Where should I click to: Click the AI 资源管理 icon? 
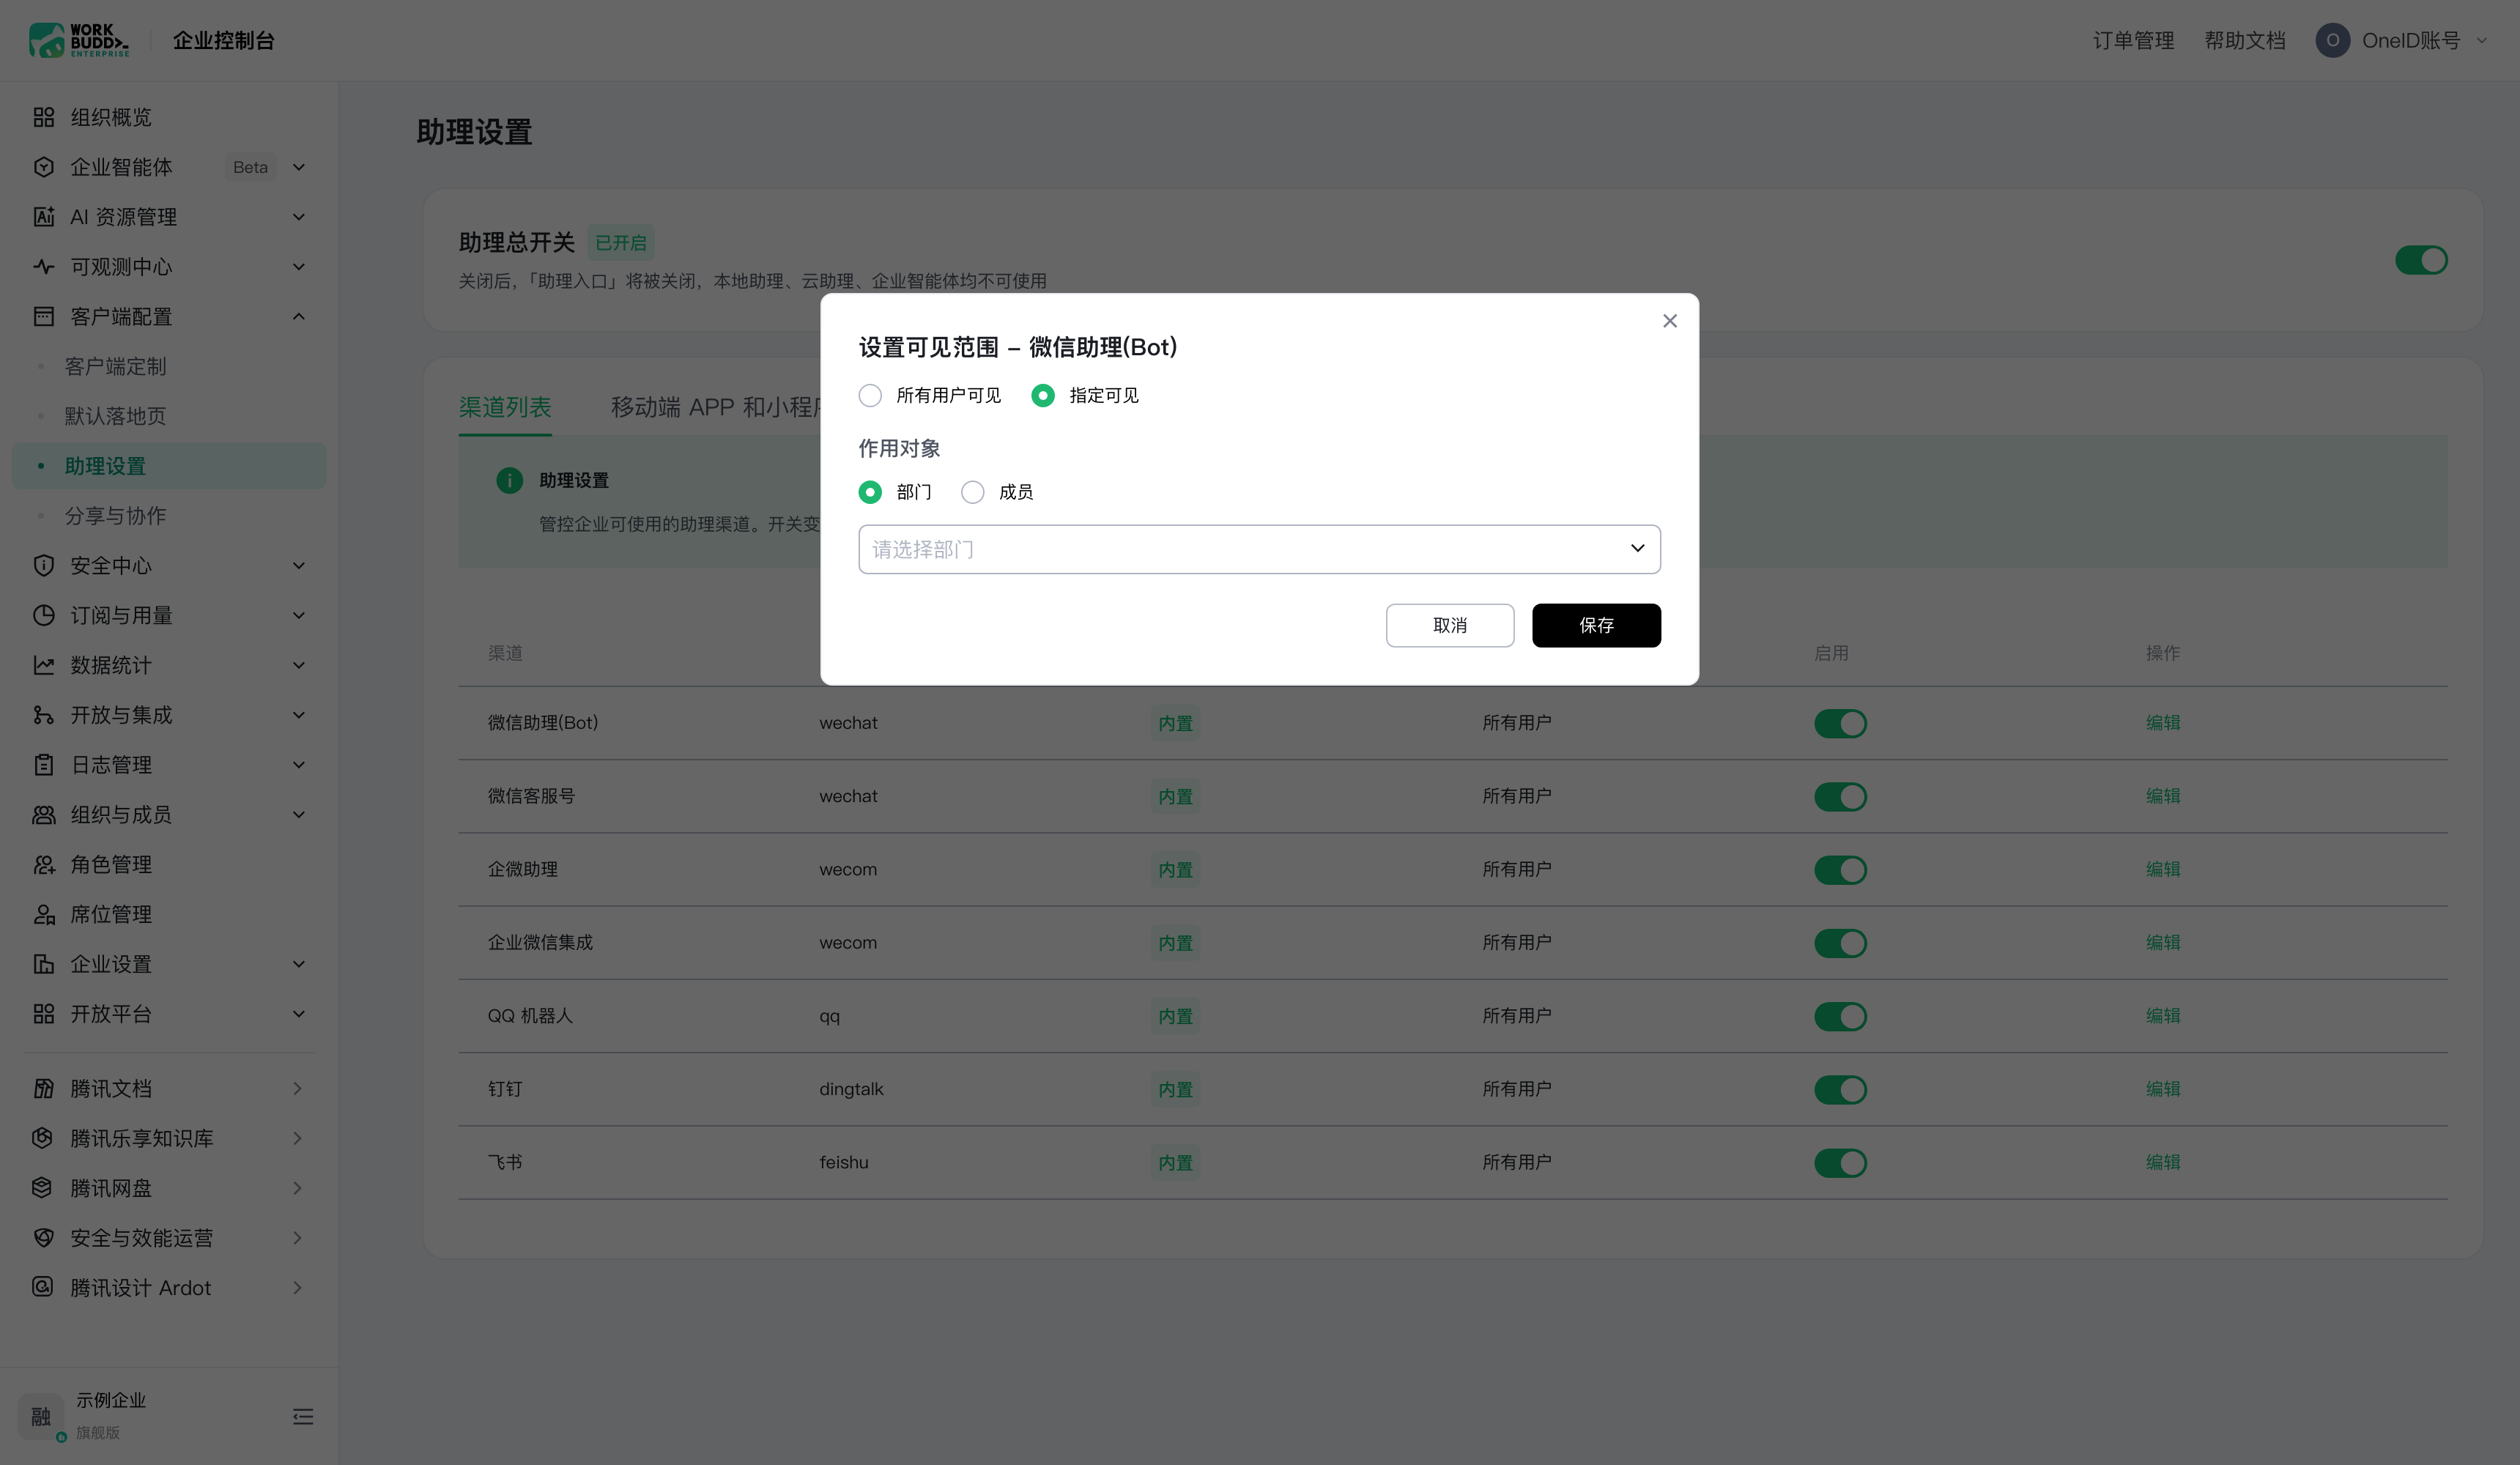point(43,217)
